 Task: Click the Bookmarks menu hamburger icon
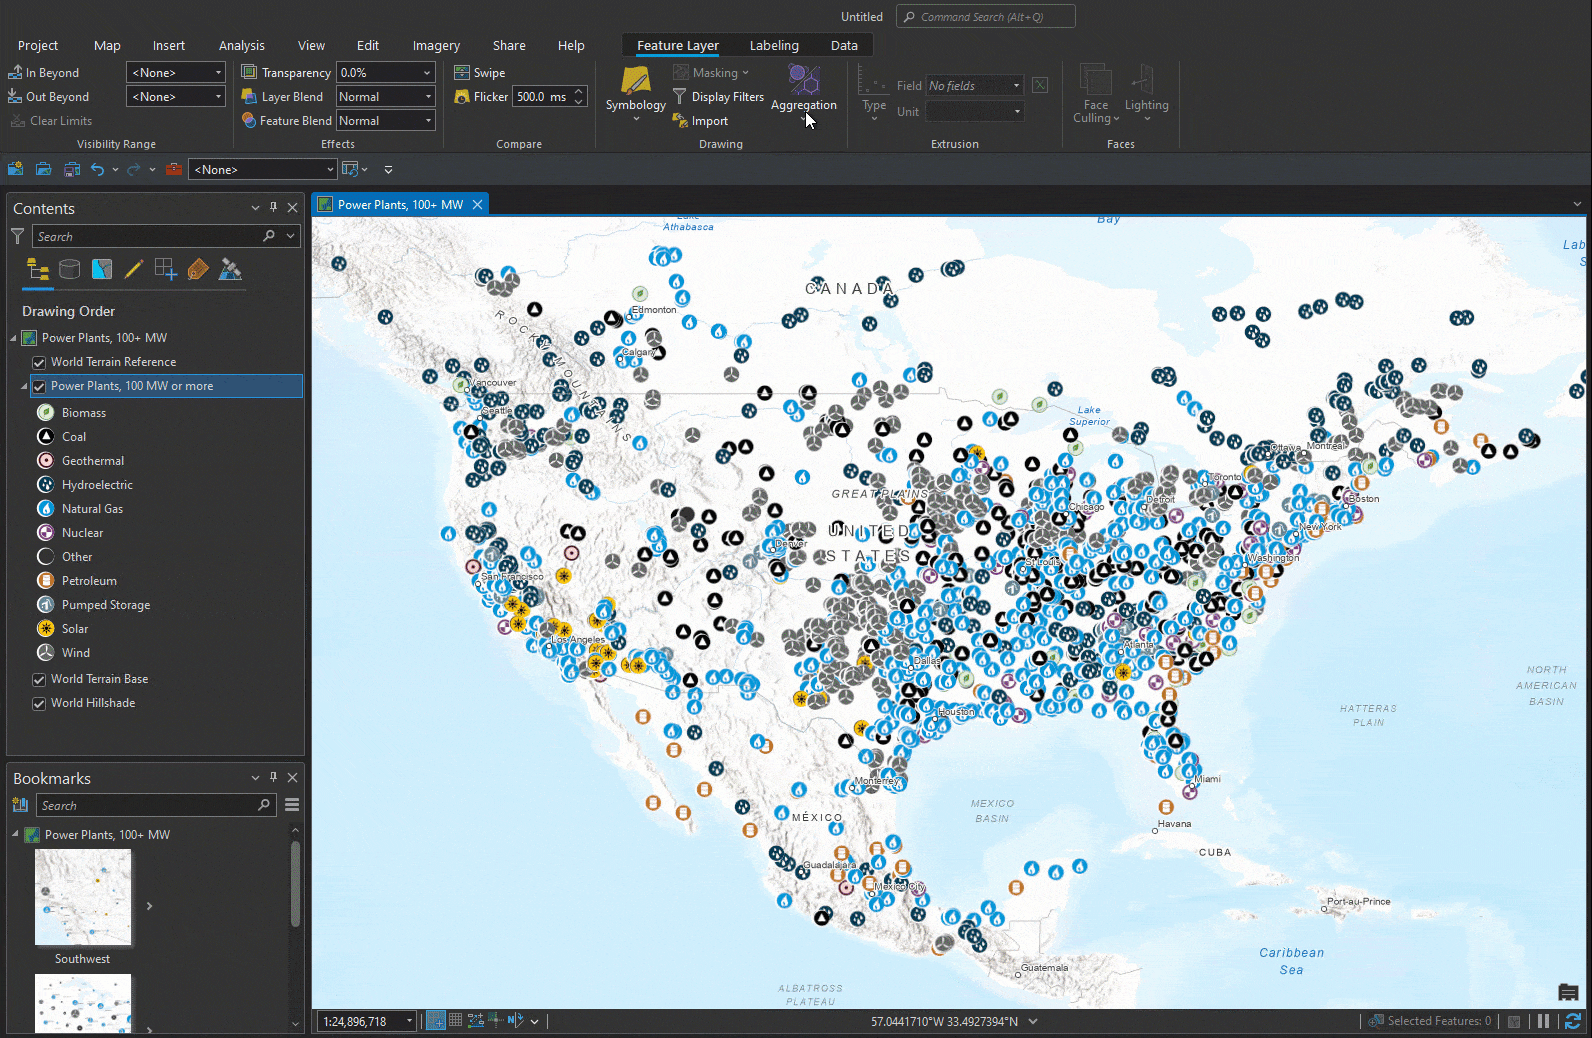coord(292,805)
